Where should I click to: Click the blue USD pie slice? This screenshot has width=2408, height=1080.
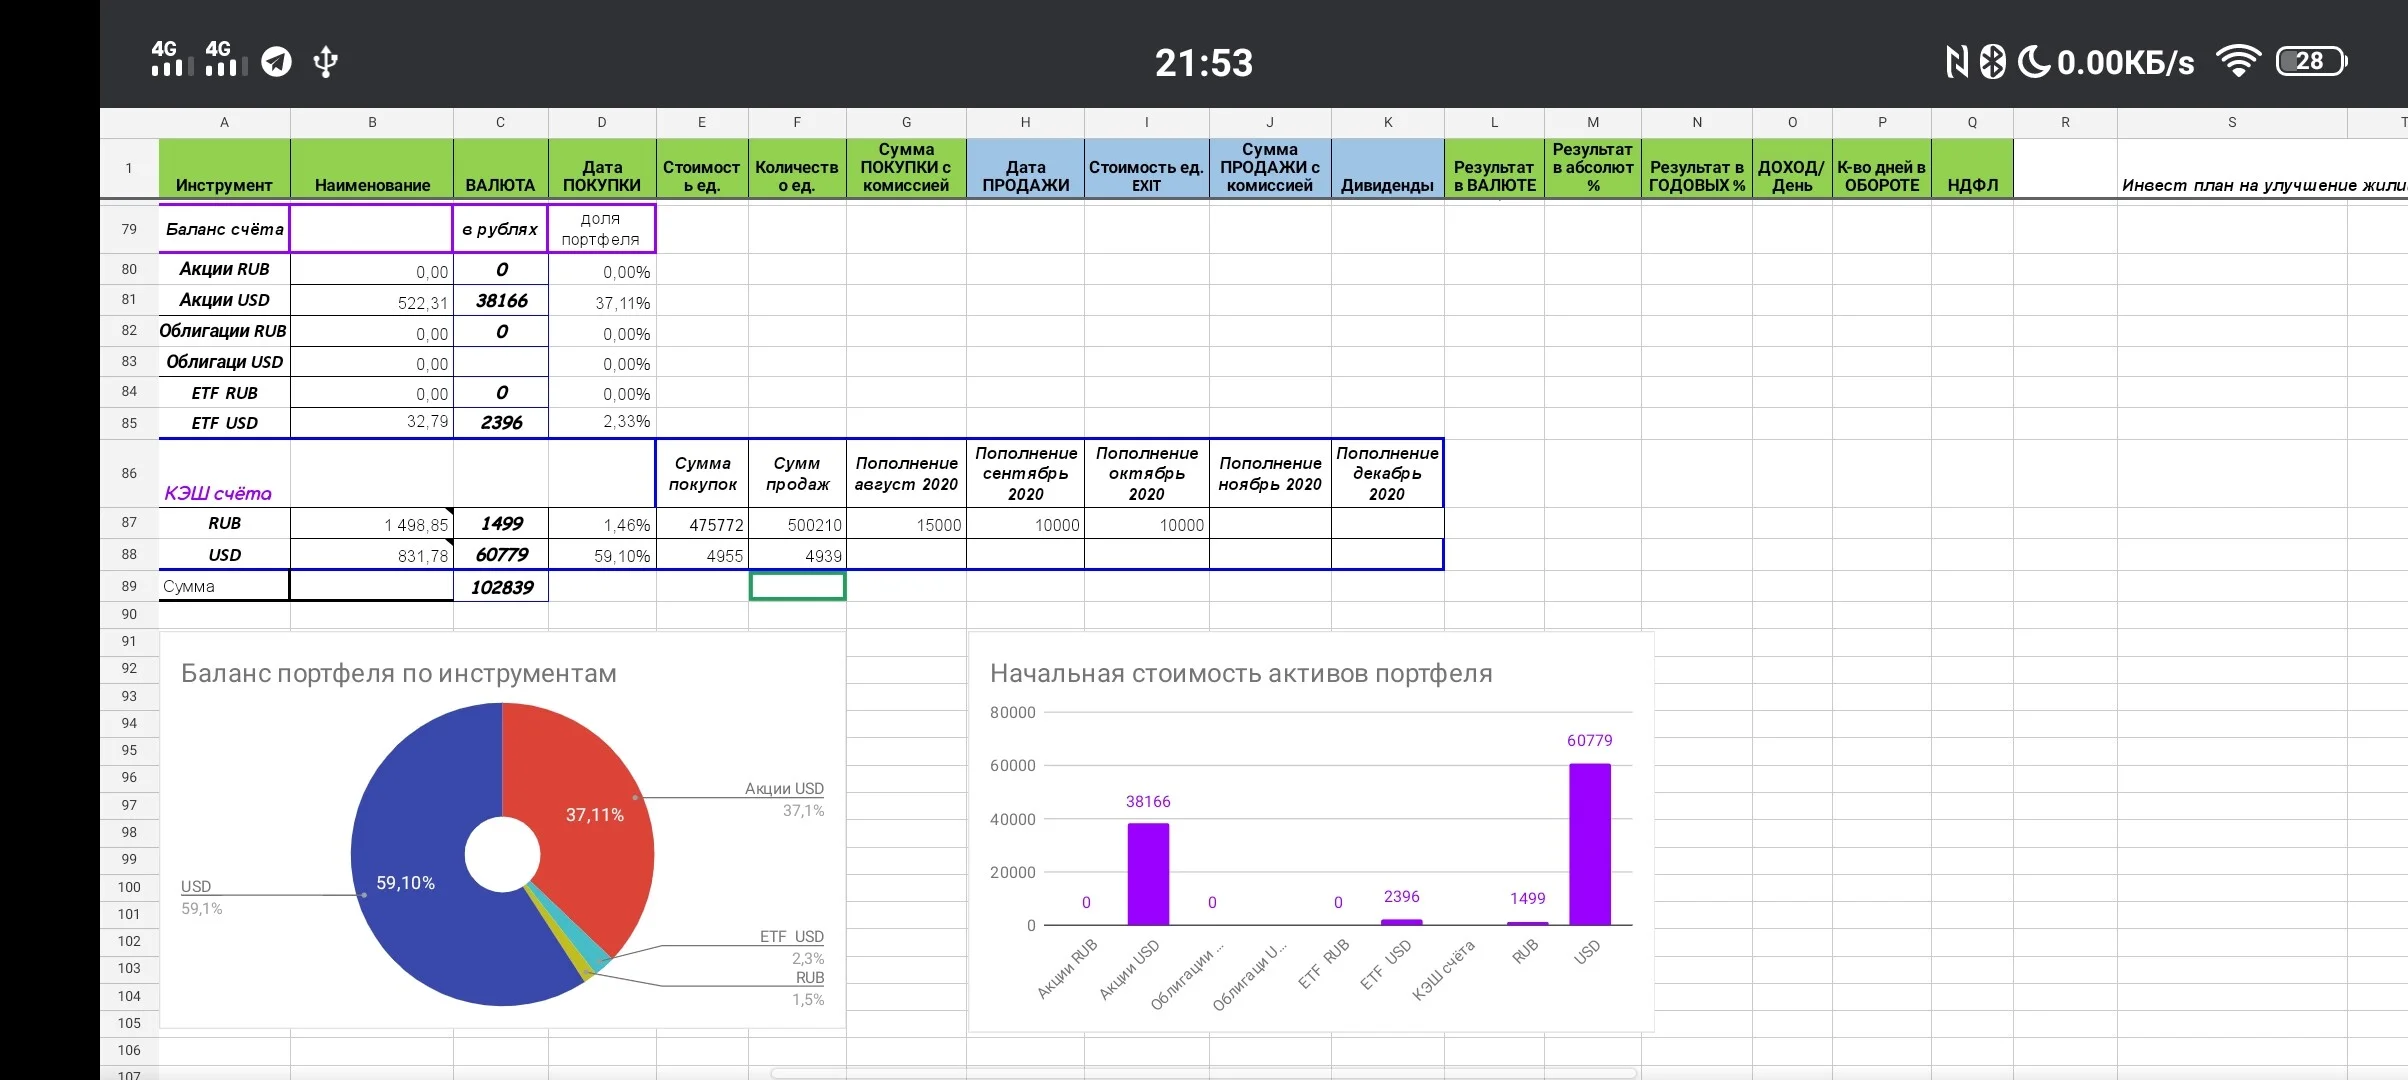(x=420, y=880)
